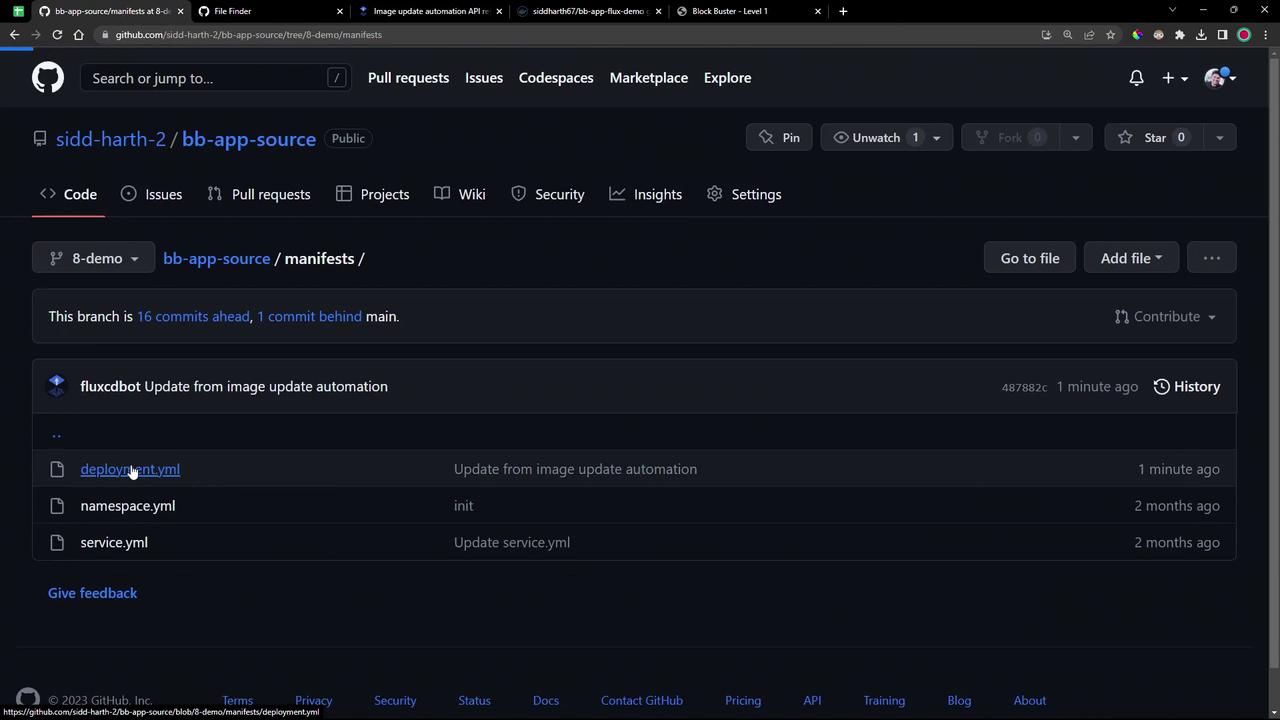Open latest commit message in commit bar
Image resolution: width=1280 pixels, height=720 pixels.
[x=266, y=386]
